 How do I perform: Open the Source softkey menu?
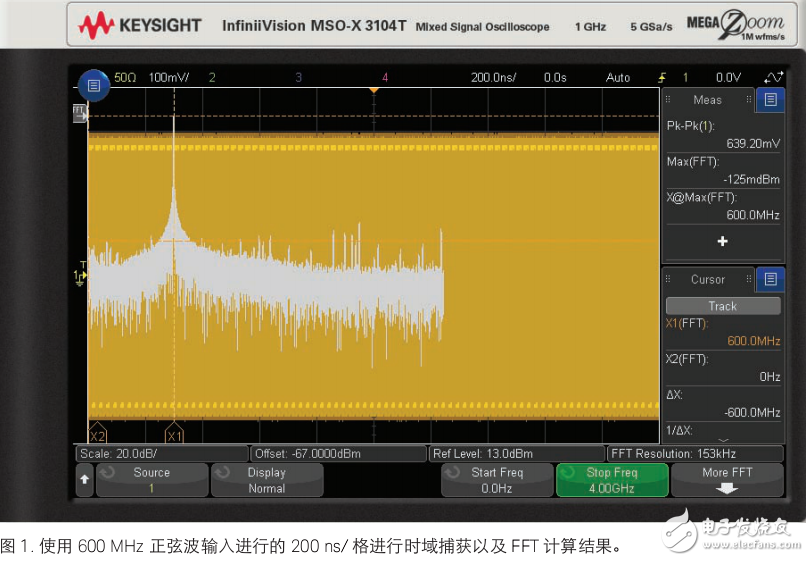[151, 480]
